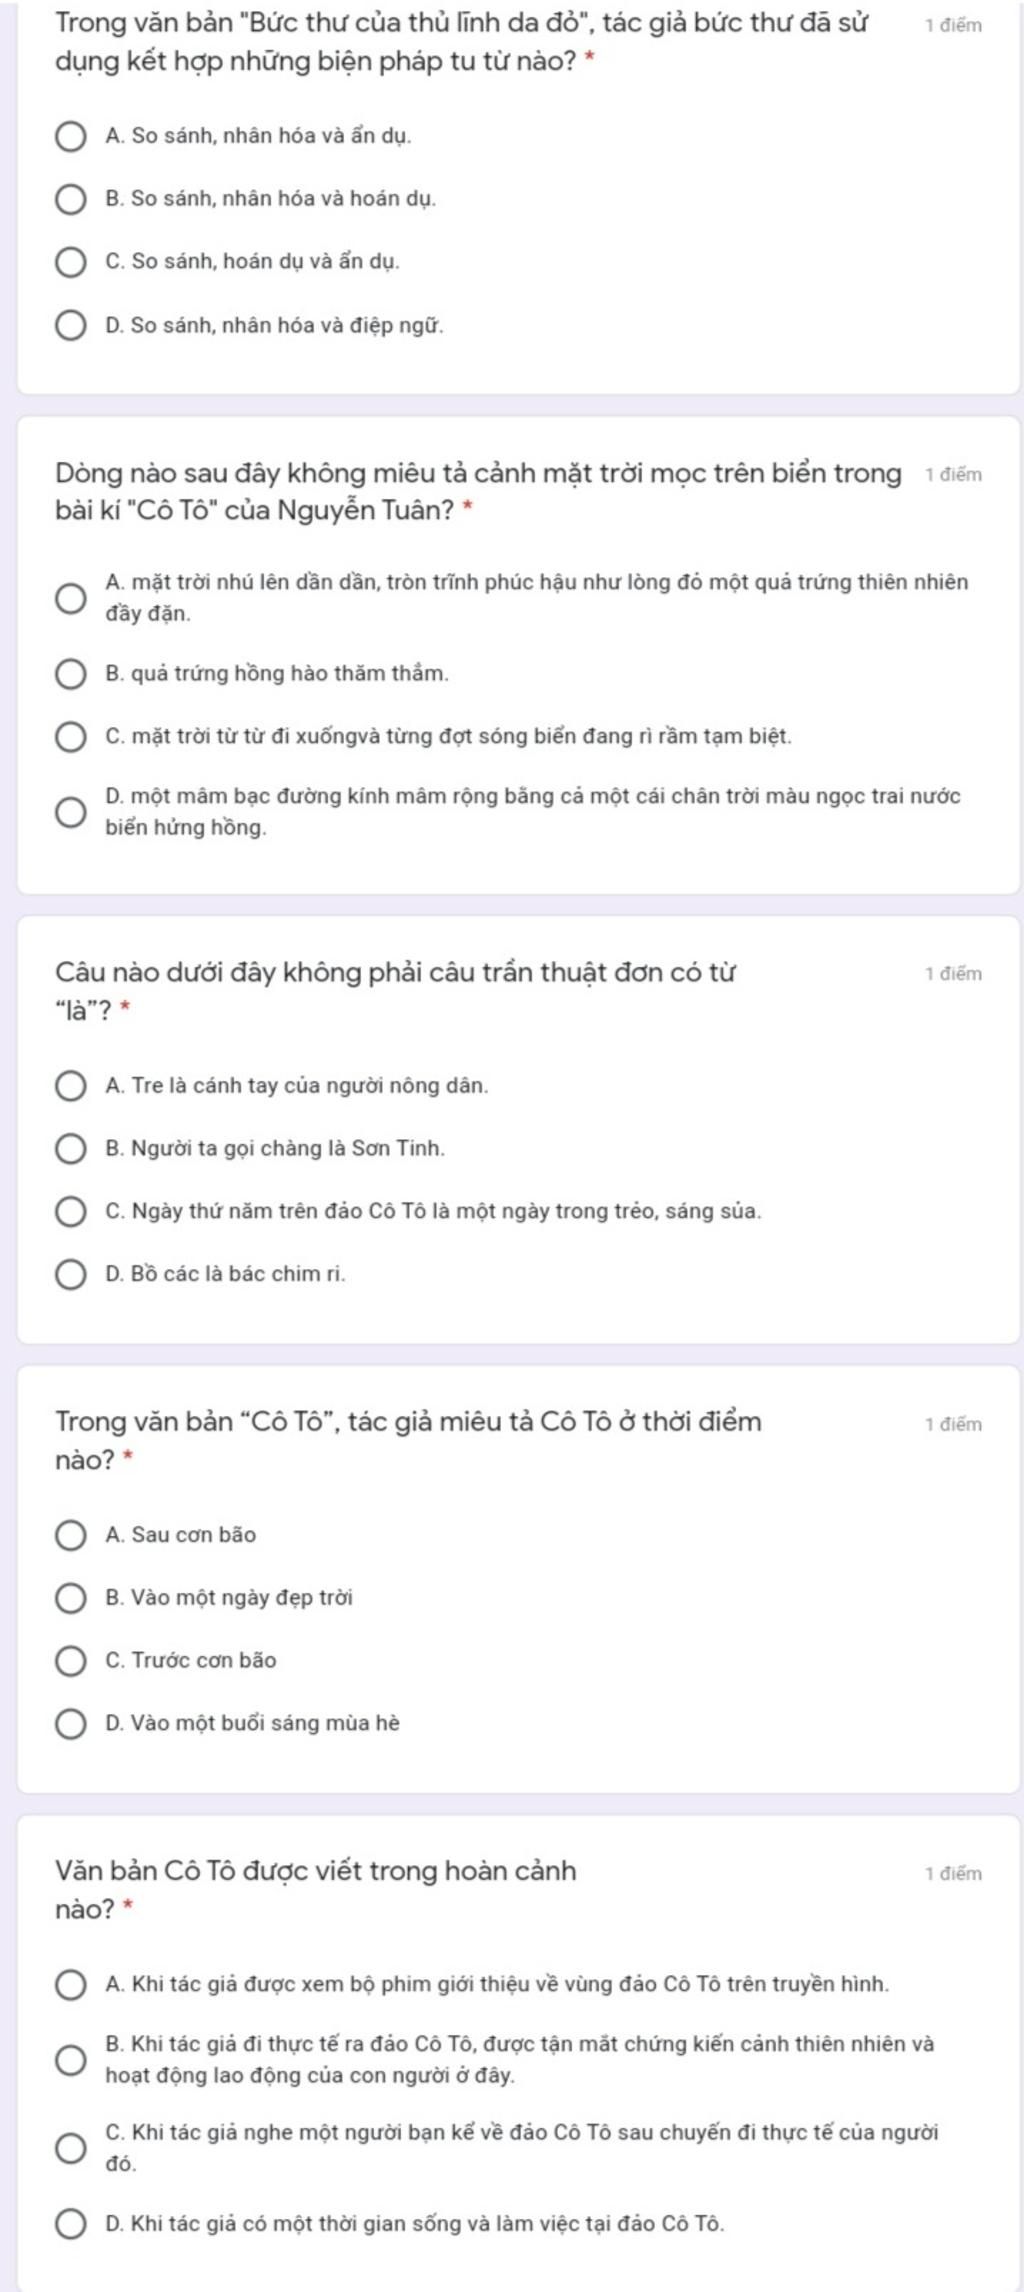The image size is (1024, 2292).
Task: Select option D. So sánh, nhân hóa và điệp ngữ
Action: [70, 326]
